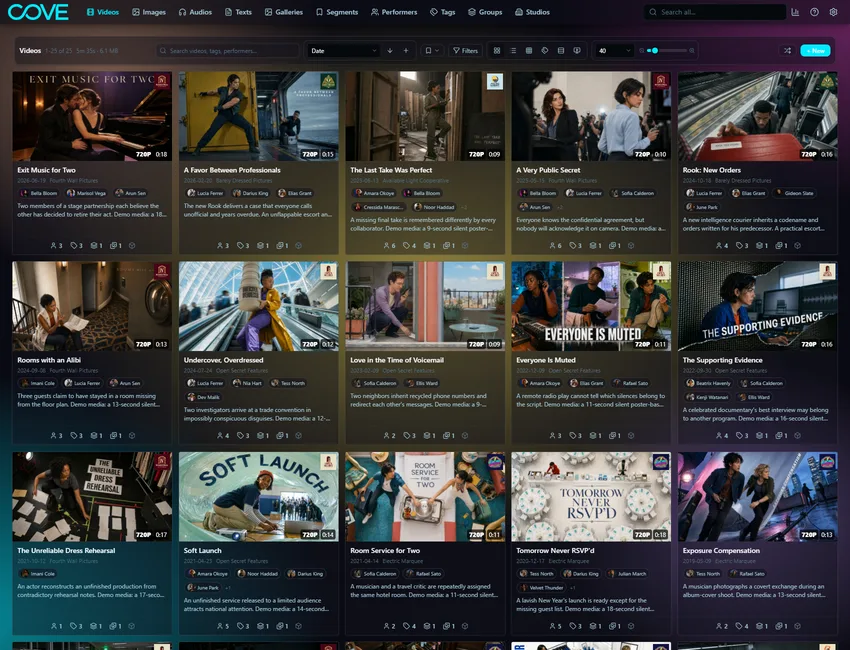Switch to stacked rows view mode icon
Viewport: 850px width, 650px height.
point(561,50)
